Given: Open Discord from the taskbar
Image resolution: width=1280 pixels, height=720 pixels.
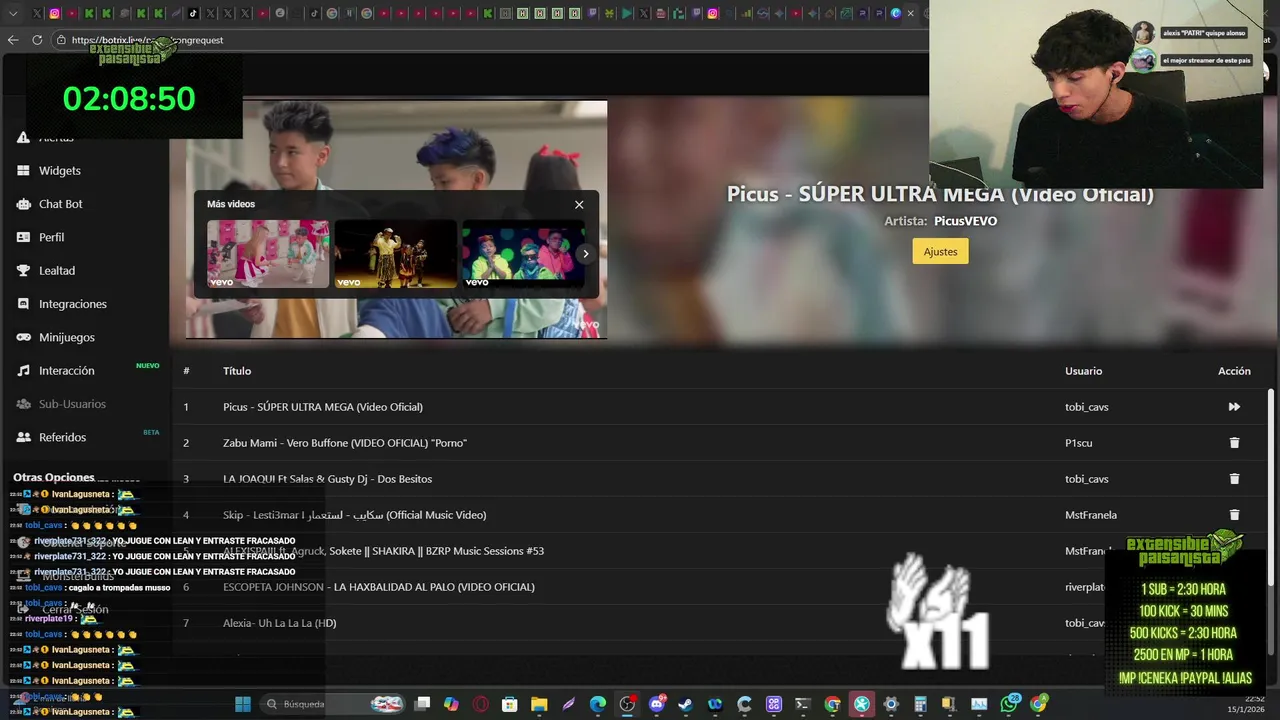Looking at the screenshot, I should point(656,704).
